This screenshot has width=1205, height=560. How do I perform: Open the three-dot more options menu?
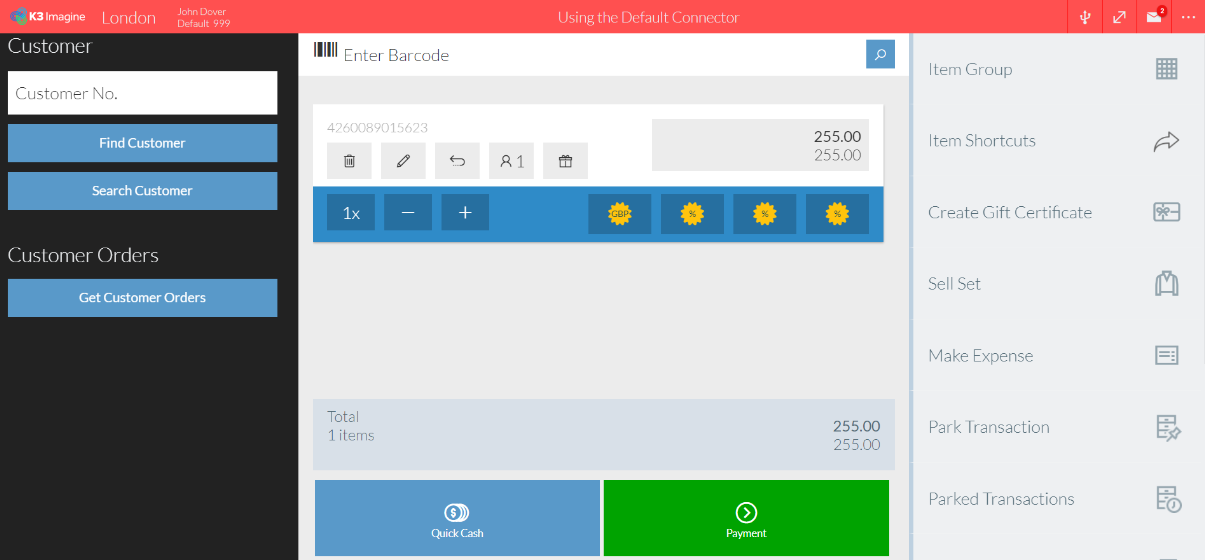point(1188,17)
